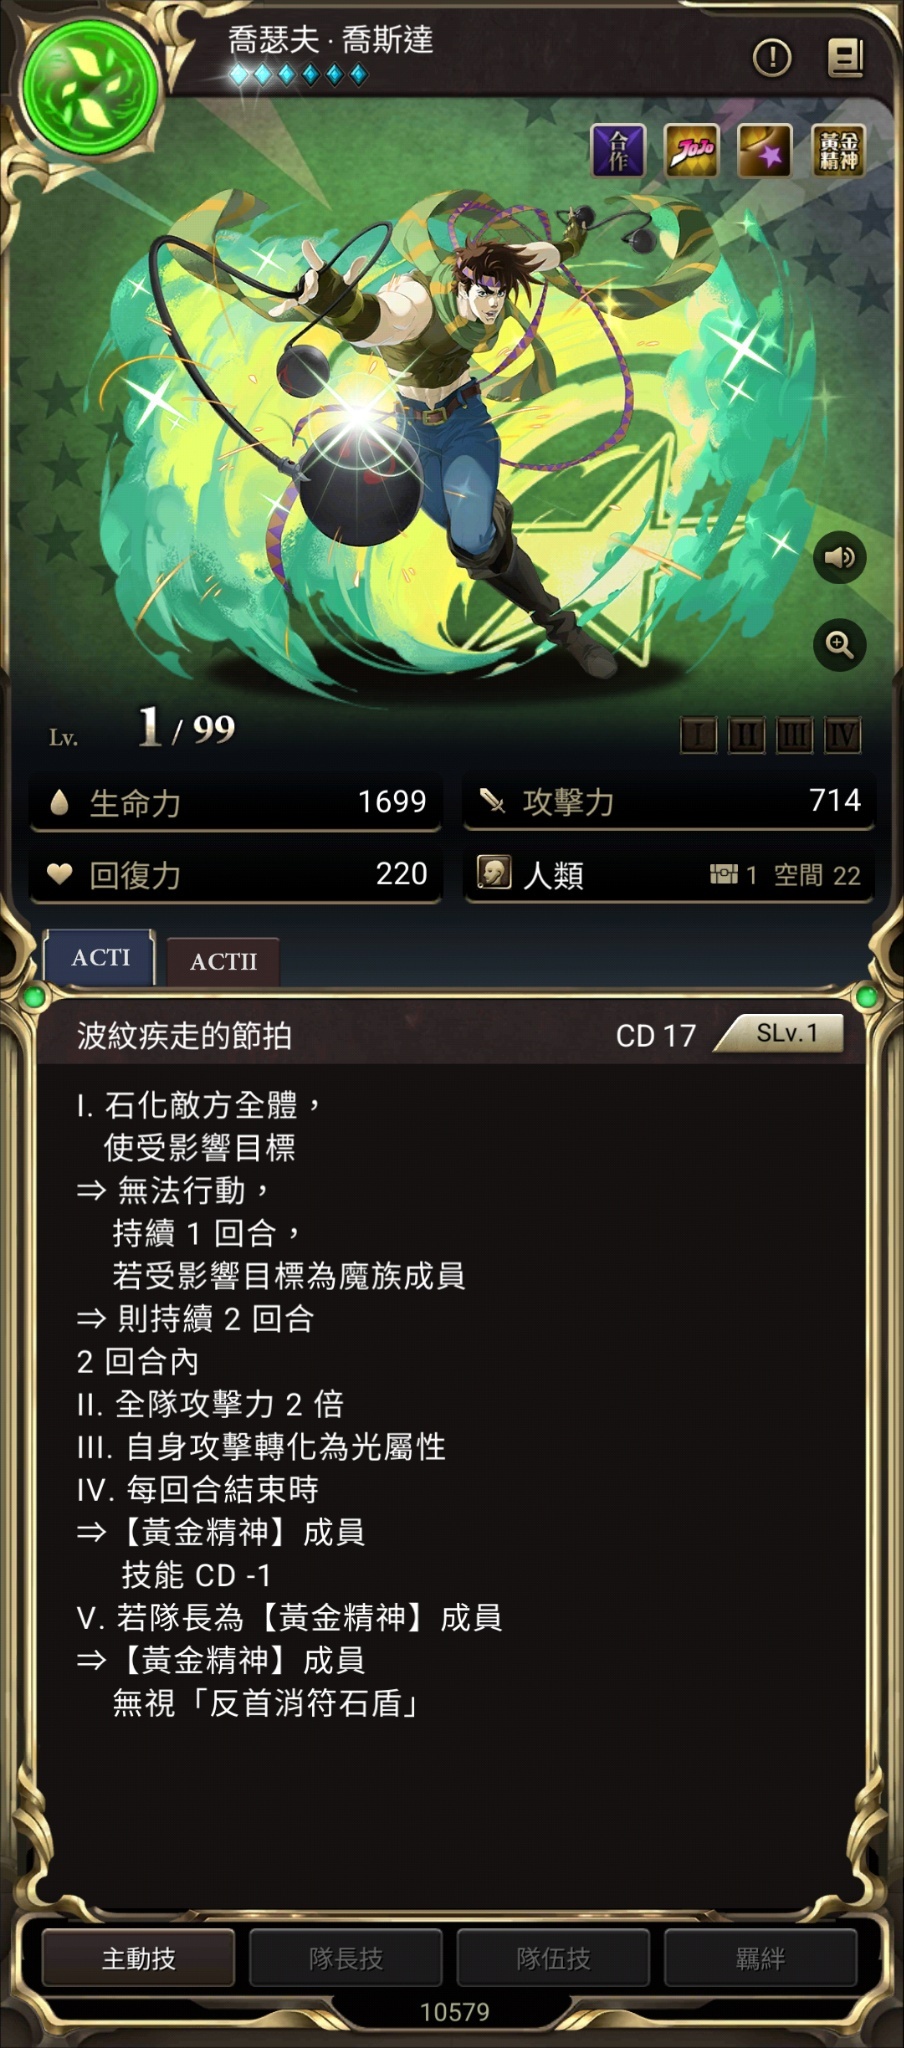Tap the refine stage I slot

[698, 736]
